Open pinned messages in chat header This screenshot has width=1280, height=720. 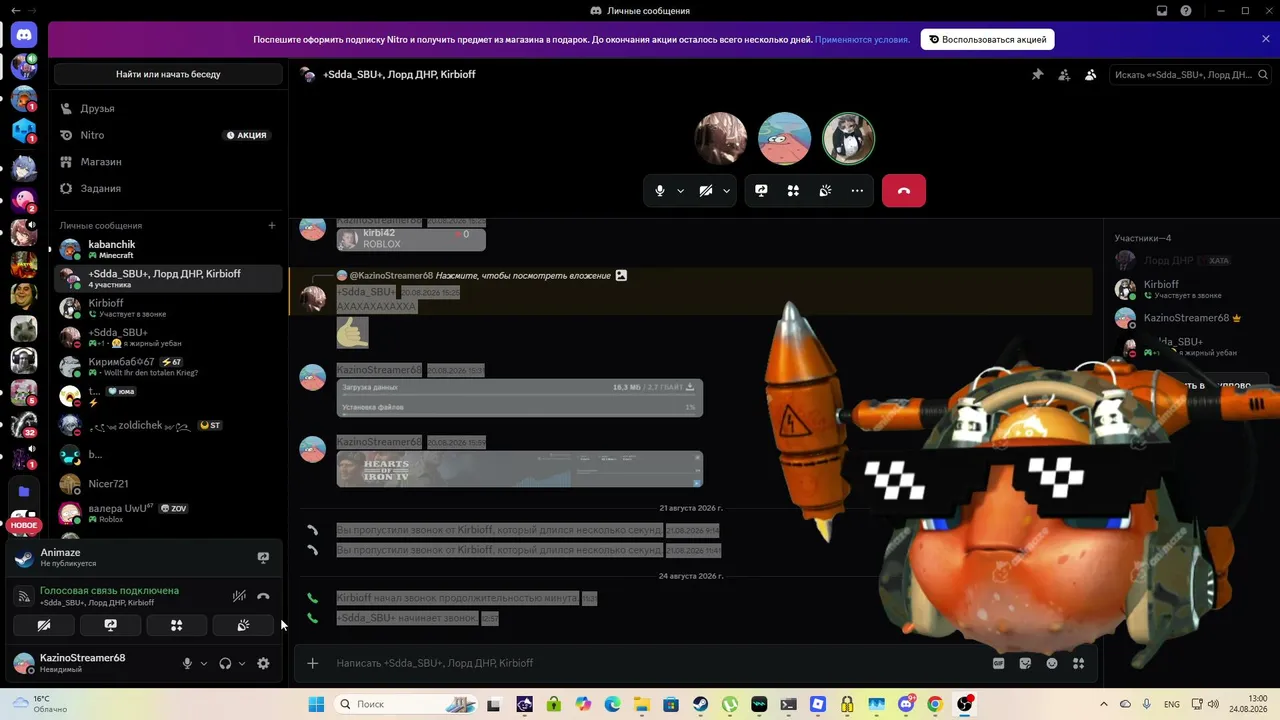[x=1037, y=75]
